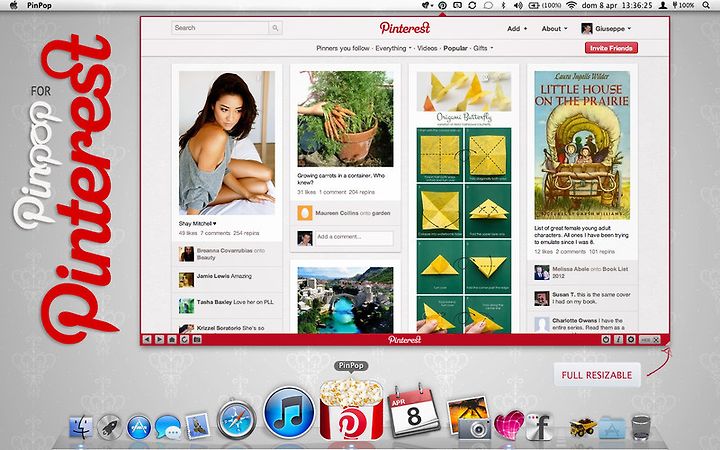This screenshot has width=720, height=450.
Task: Open the About dropdown menu
Action: tap(554, 28)
